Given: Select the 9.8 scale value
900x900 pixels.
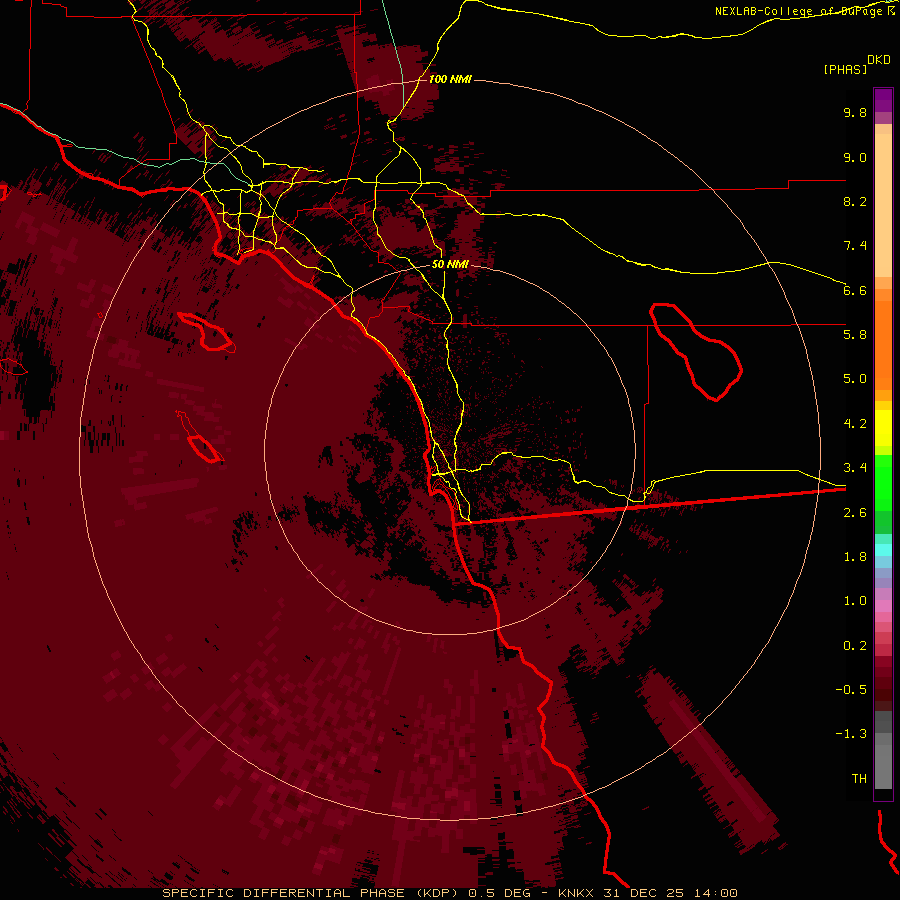Looking at the screenshot, I should click(x=855, y=112).
